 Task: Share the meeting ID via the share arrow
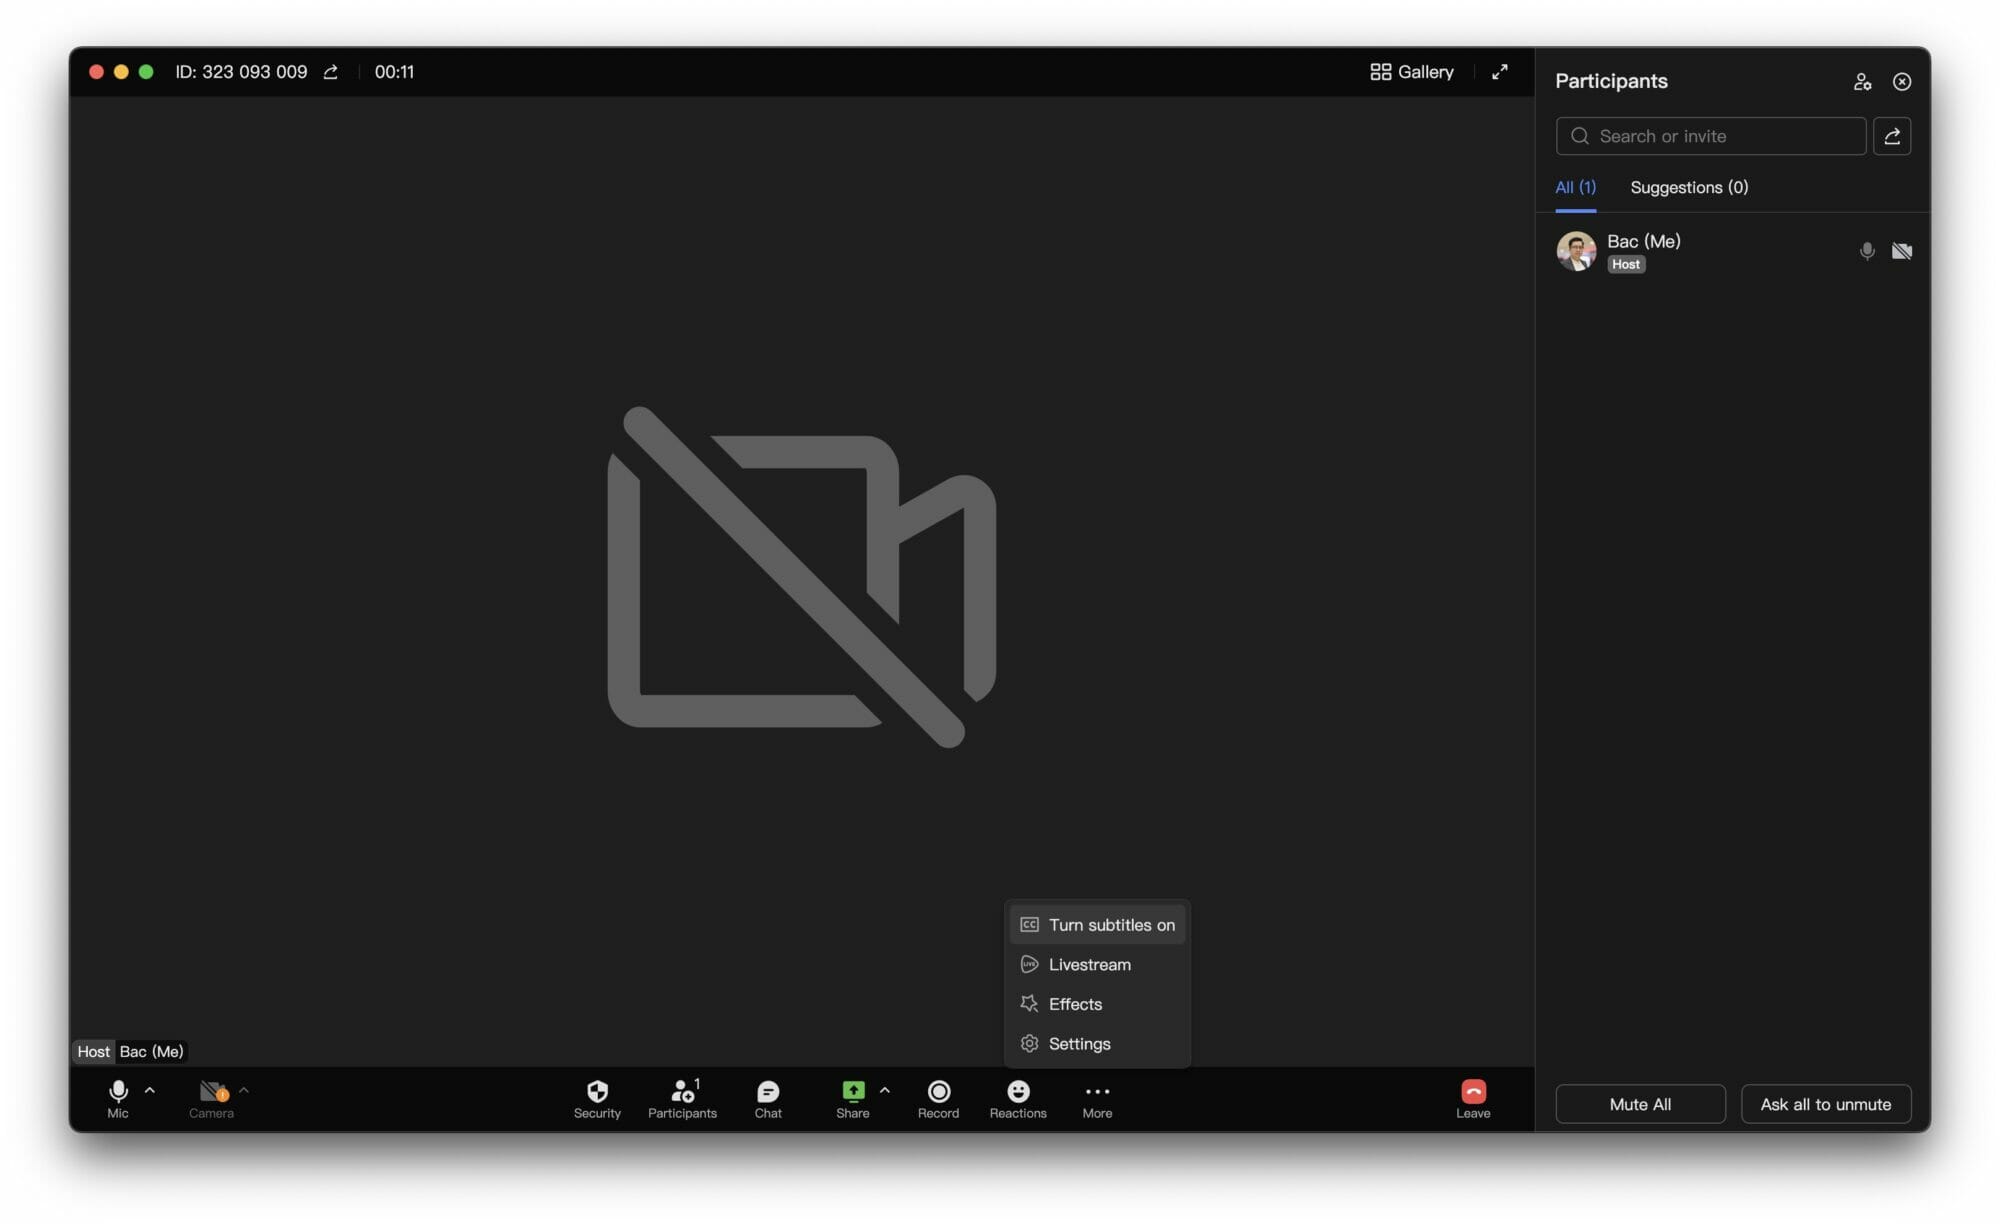click(331, 72)
